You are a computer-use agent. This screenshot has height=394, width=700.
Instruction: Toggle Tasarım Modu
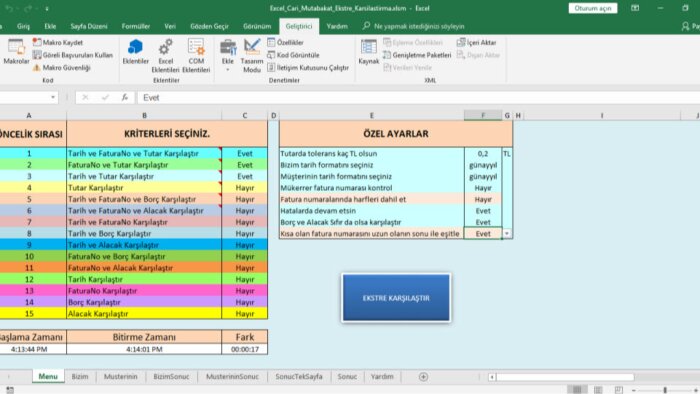(252, 56)
